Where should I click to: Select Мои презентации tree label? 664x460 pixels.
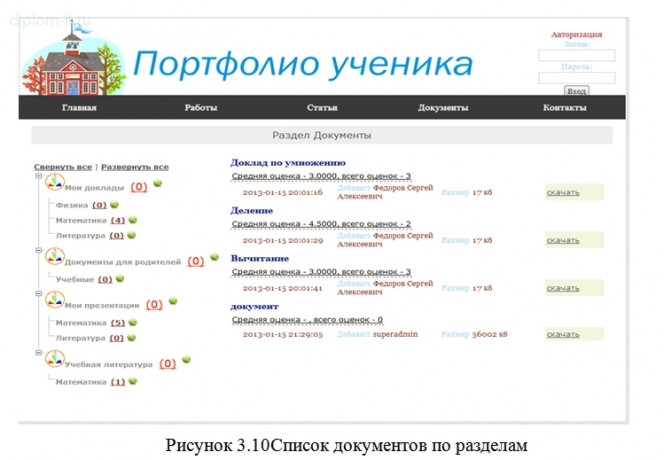102,305
